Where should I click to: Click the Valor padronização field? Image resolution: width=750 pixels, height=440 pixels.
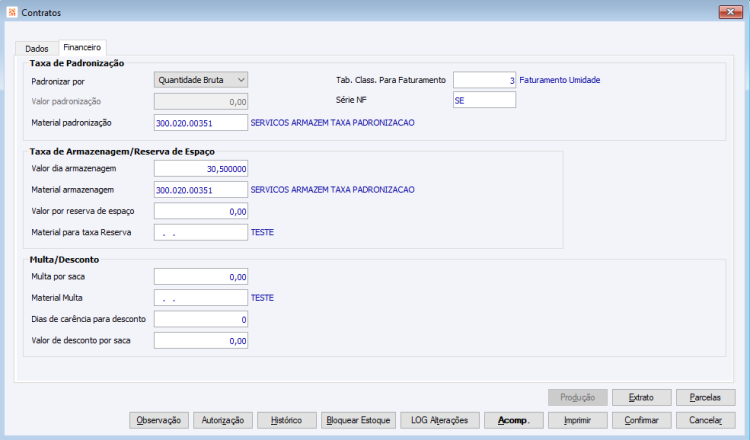pos(201,101)
